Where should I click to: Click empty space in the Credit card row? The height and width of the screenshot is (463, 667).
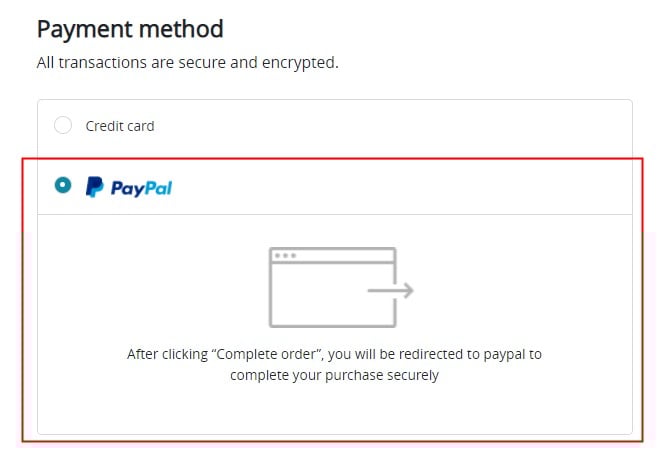click(400, 126)
